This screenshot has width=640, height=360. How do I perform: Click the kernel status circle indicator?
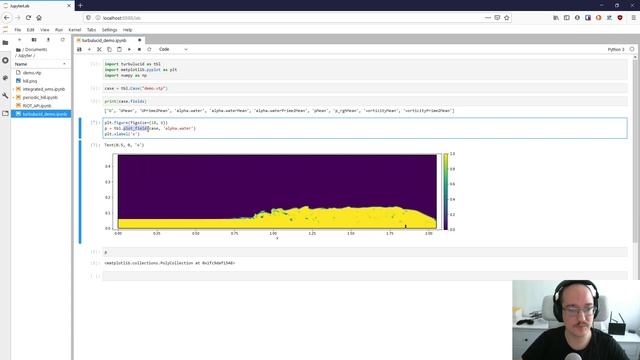632,49
